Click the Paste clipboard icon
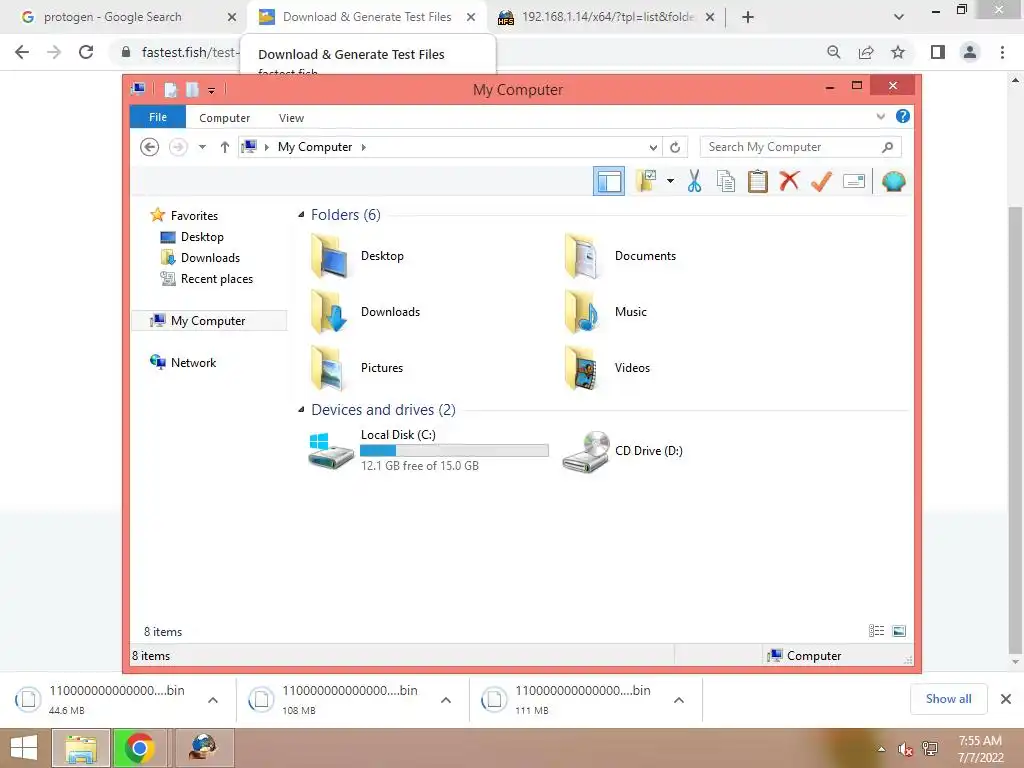 [x=758, y=182]
